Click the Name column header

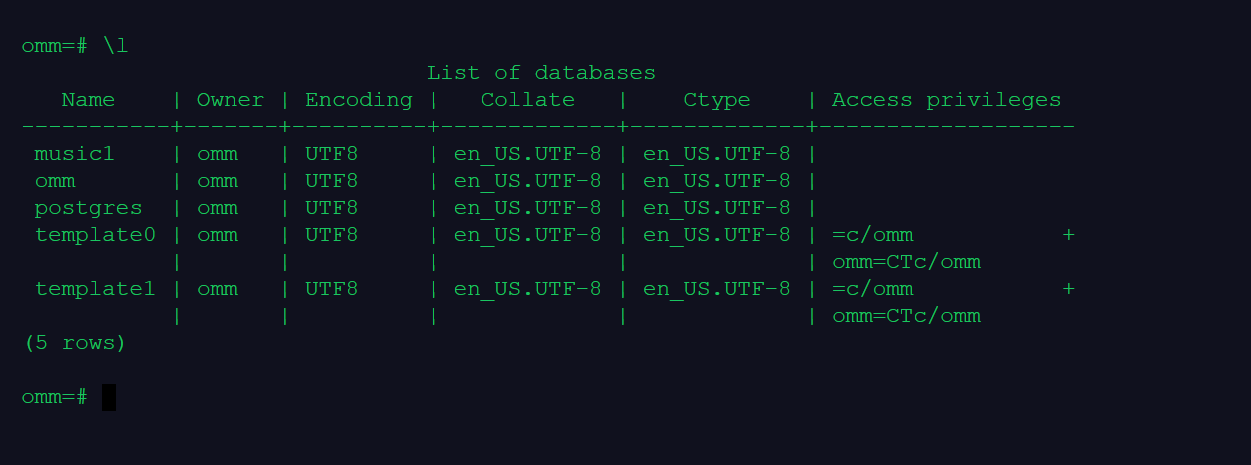[x=88, y=100]
